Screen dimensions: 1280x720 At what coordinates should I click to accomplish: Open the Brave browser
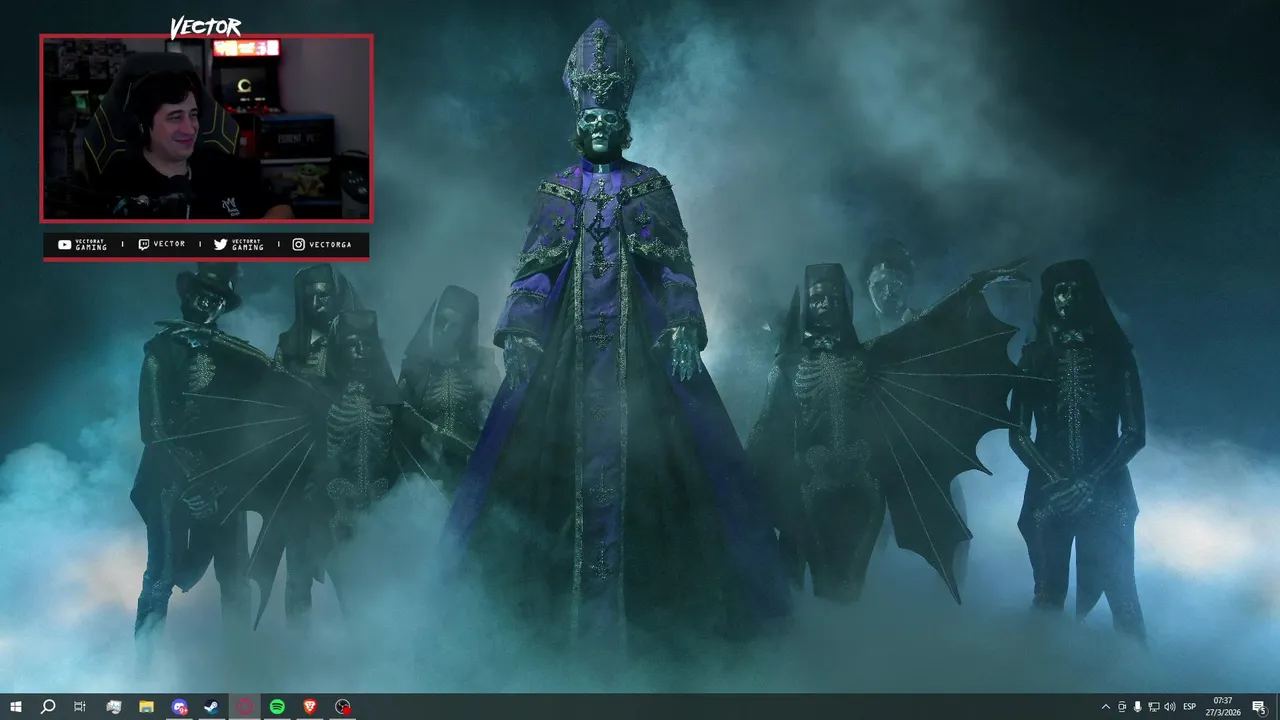point(310,707)
